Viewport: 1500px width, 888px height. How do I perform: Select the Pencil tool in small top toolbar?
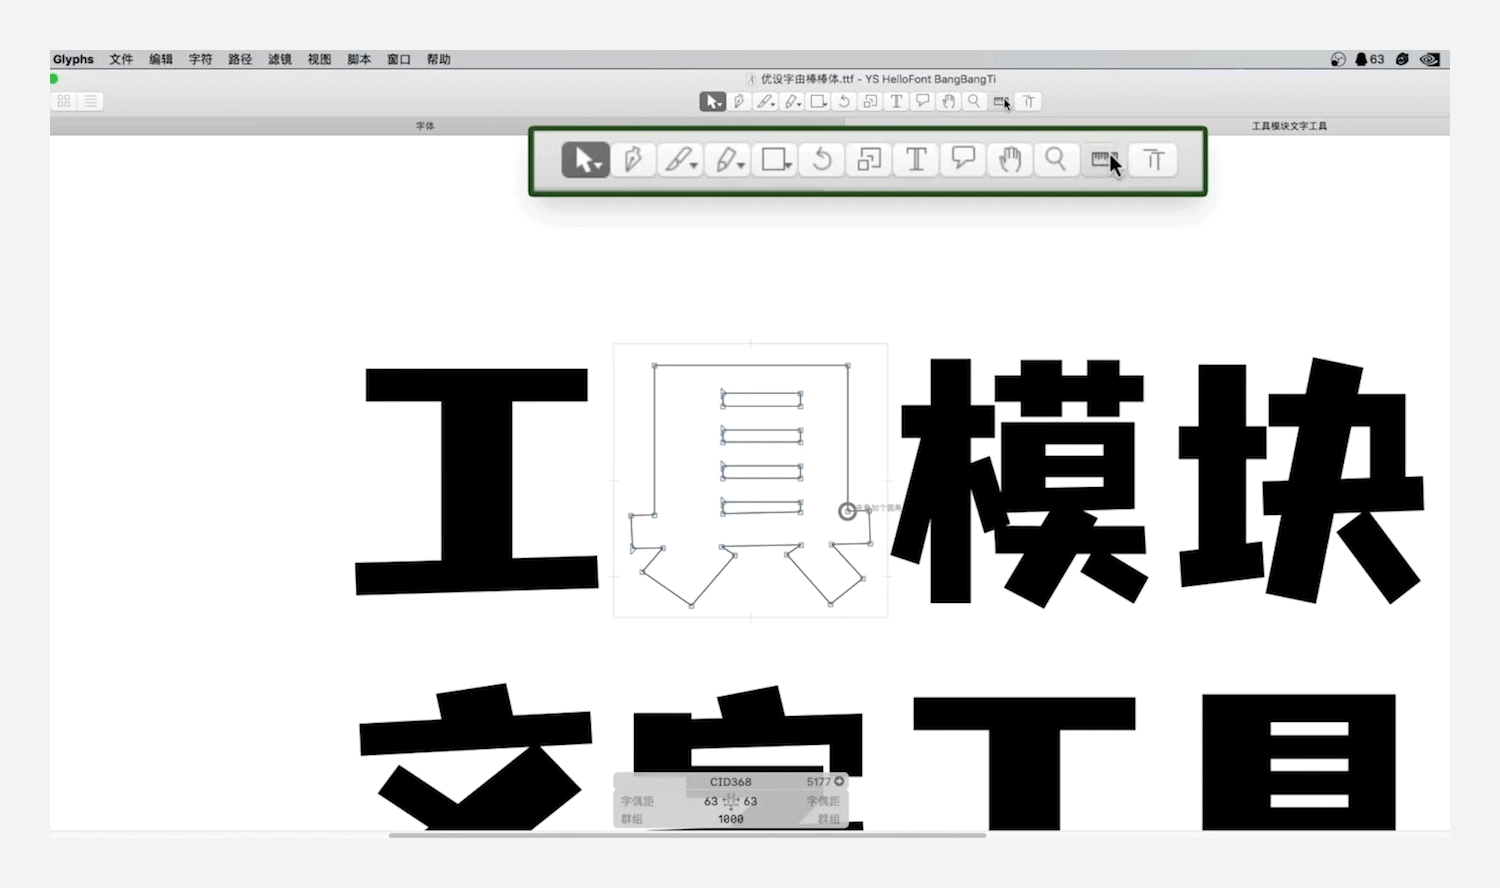[792, 101]
